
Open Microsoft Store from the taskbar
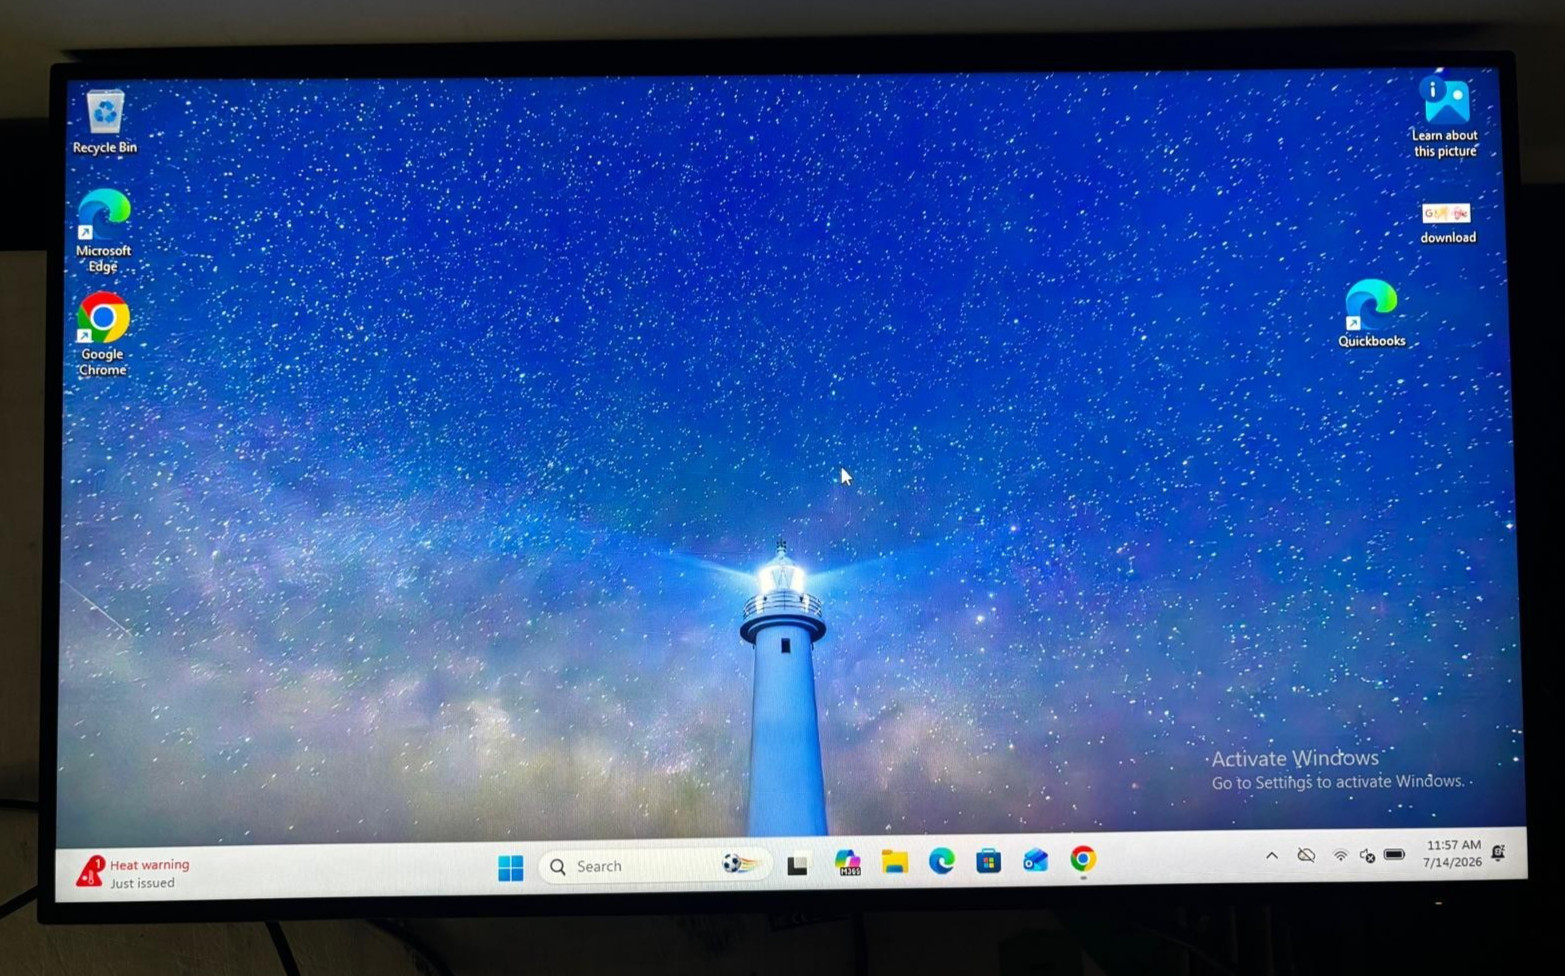[x=988, y=860]
